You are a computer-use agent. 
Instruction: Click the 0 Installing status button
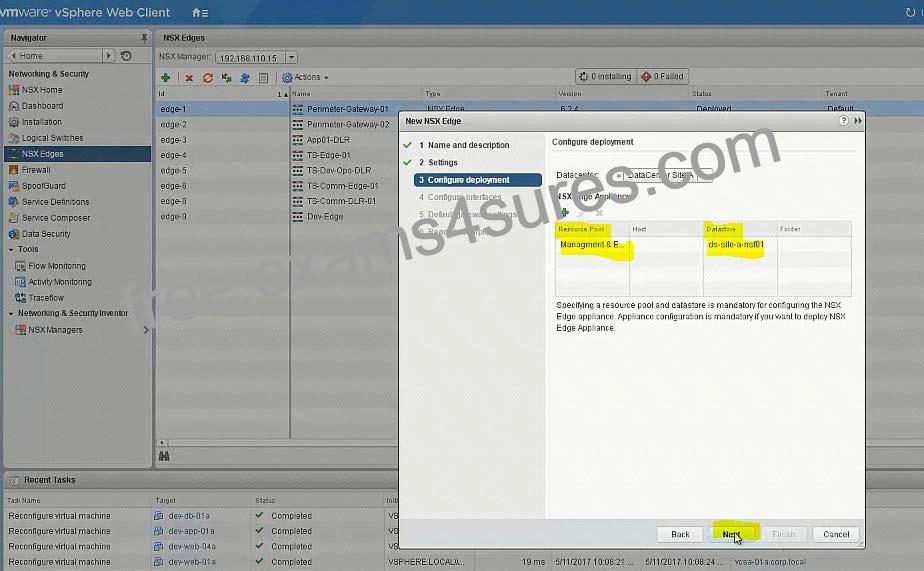pyautogui.click(x=606, y=77)
